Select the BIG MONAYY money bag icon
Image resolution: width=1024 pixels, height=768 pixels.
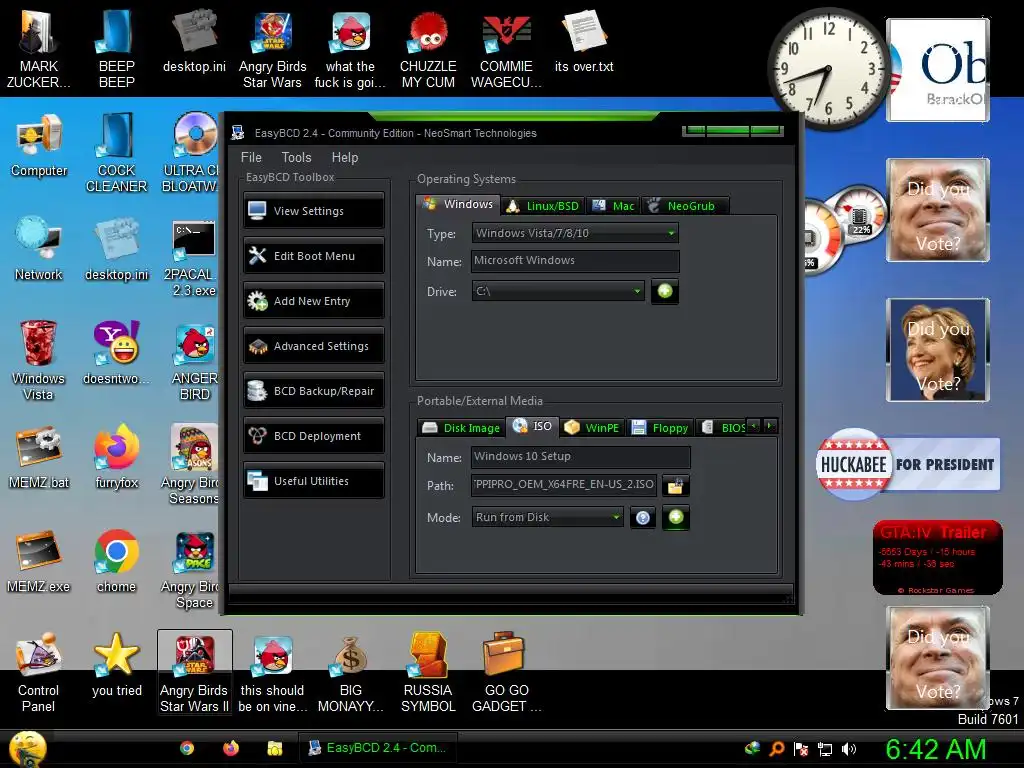pos(350,673)
